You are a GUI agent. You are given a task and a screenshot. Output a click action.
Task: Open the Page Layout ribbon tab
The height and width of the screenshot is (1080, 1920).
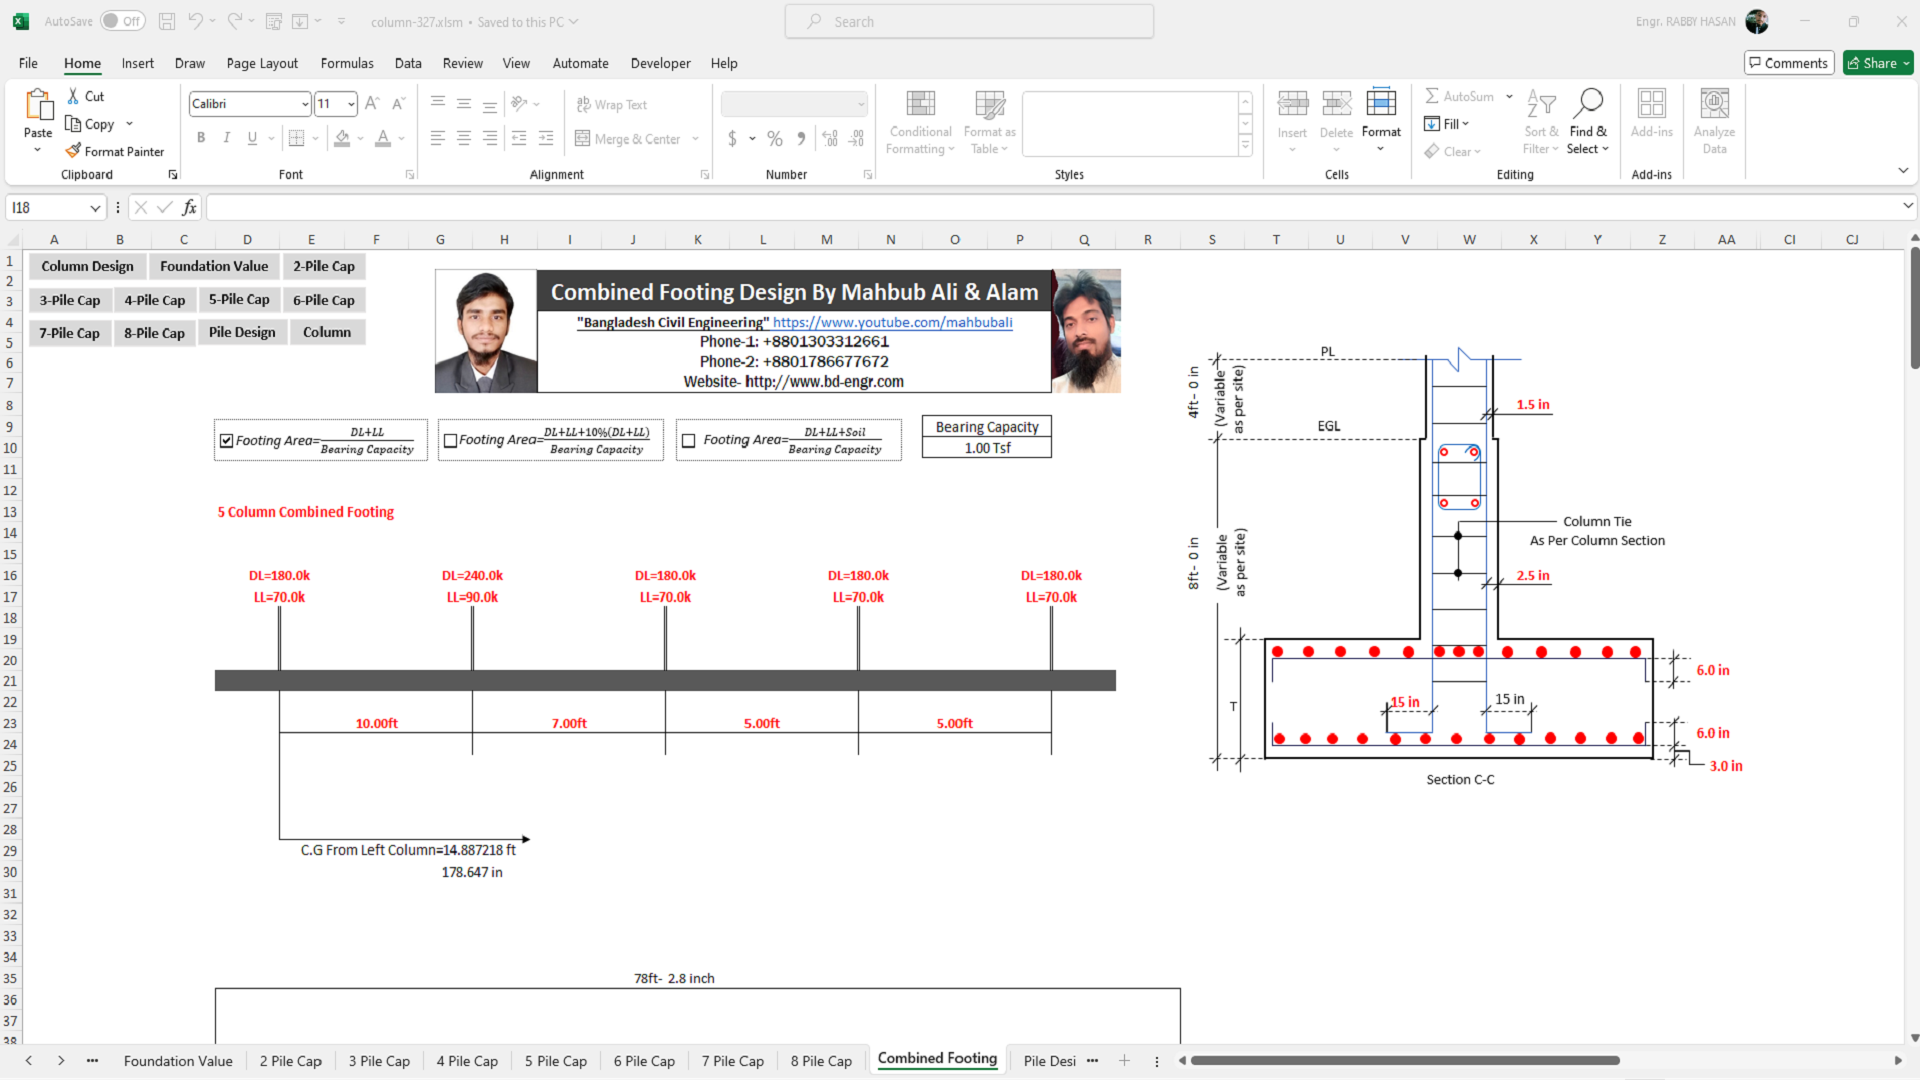click(262, 63)
